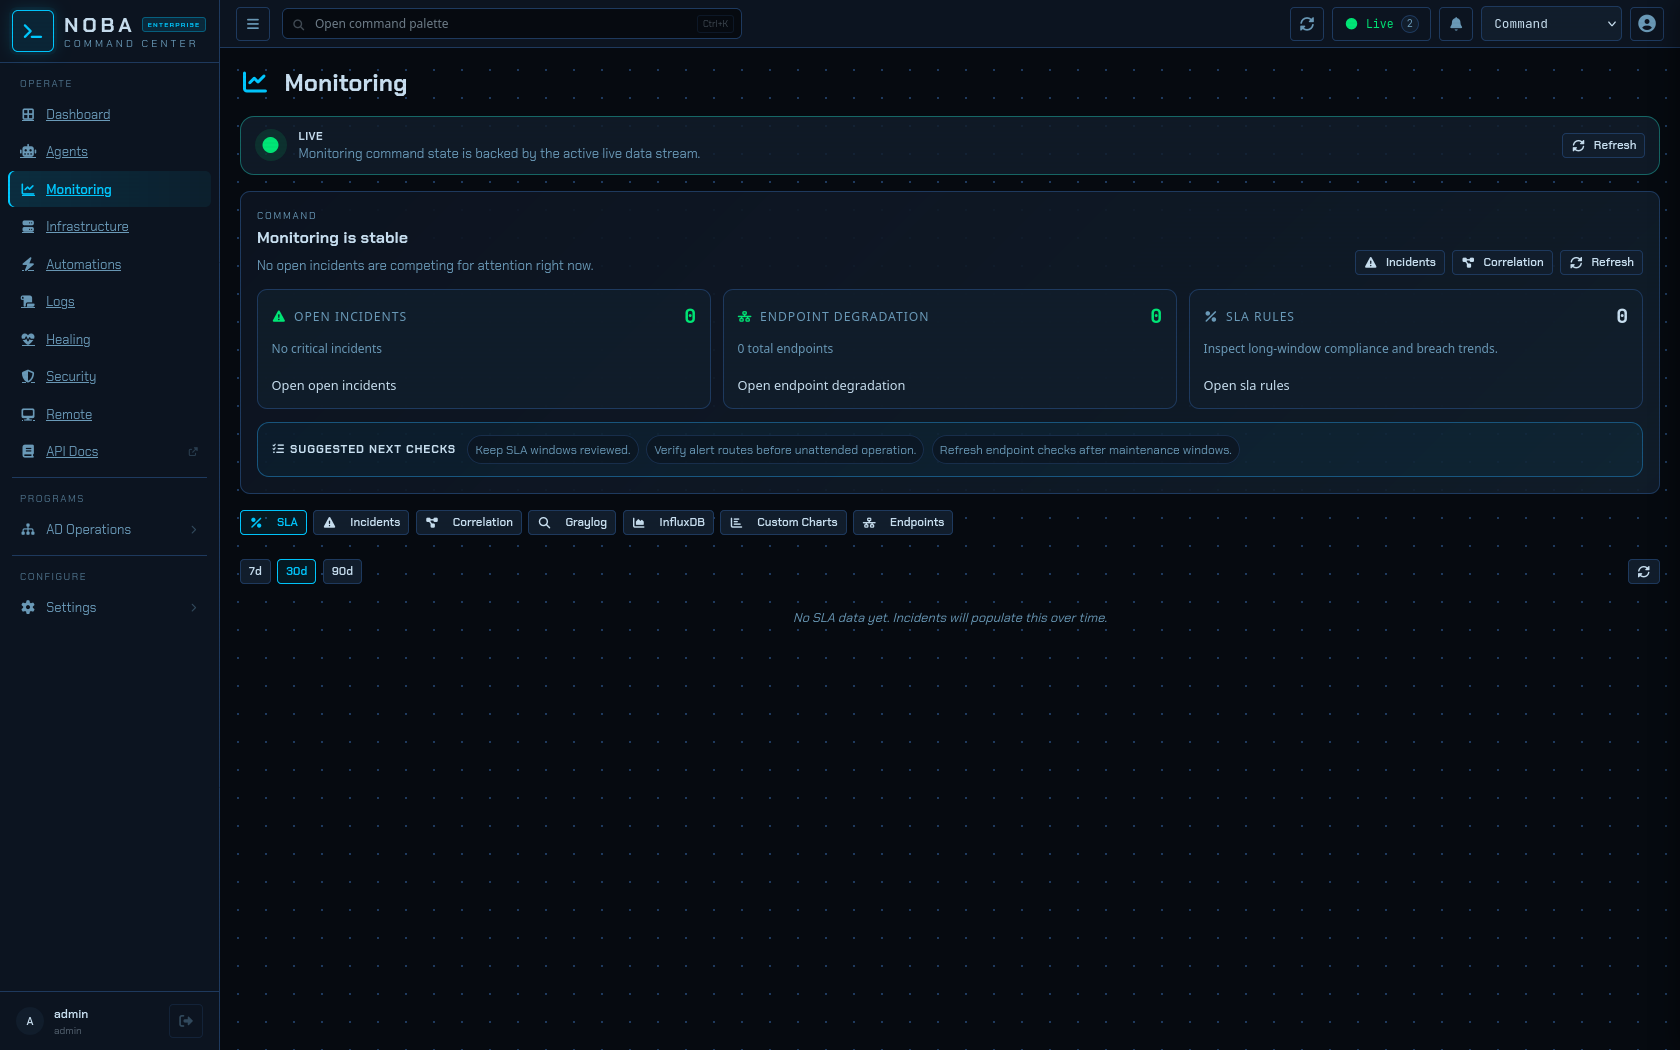The image size is (1680, 1050).
Task: Click the Security shield icon
Action: click(28, 377)
